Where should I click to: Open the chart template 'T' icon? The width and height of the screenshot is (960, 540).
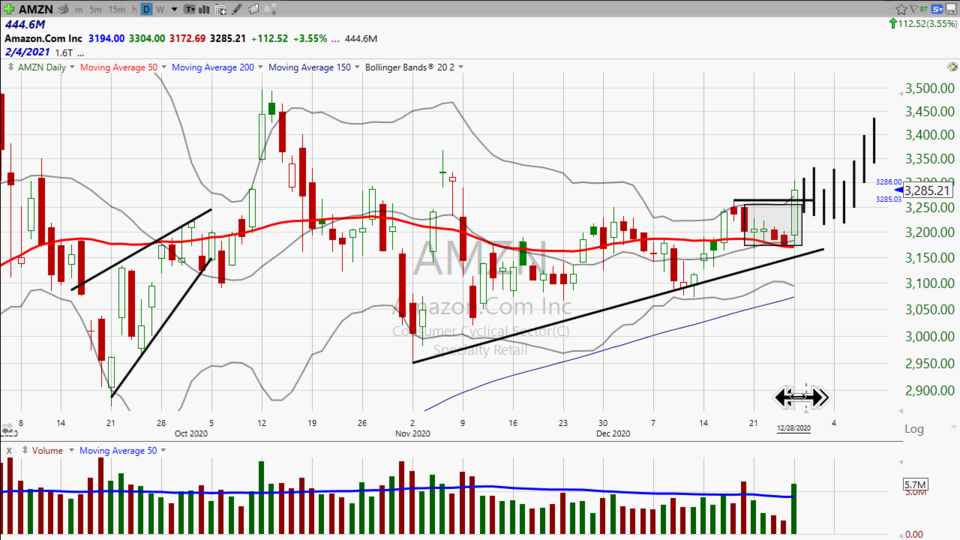(189, 9)
